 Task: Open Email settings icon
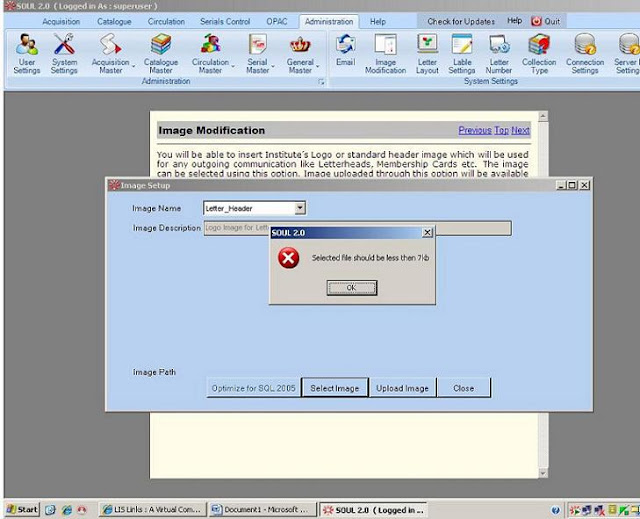tap(345, 44)
